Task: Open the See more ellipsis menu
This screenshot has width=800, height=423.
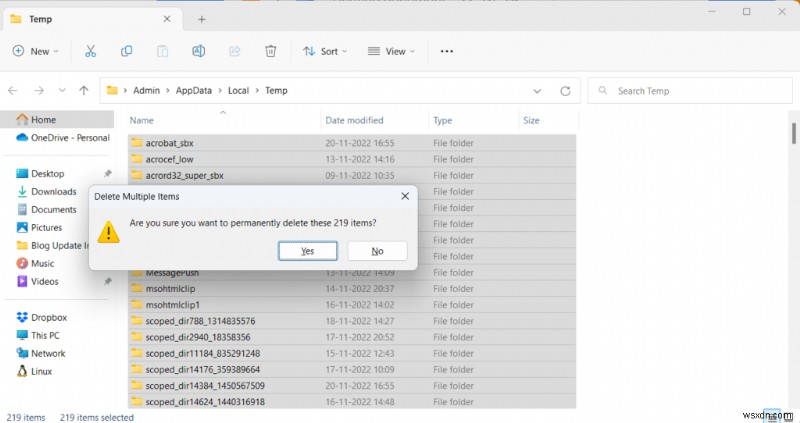Action: [446, 51]
